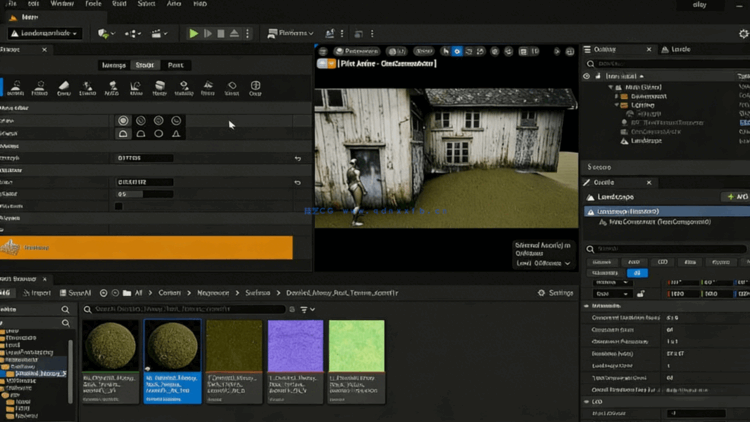Open the Landscape Mode selector dropdown

pyautogui.click(x=44, y=33)
